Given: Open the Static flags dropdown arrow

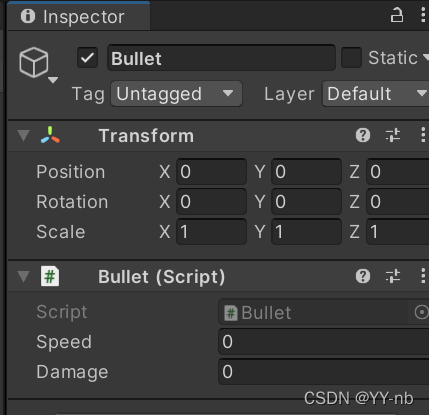Looking at the screenshot, I should pos(426,58).
